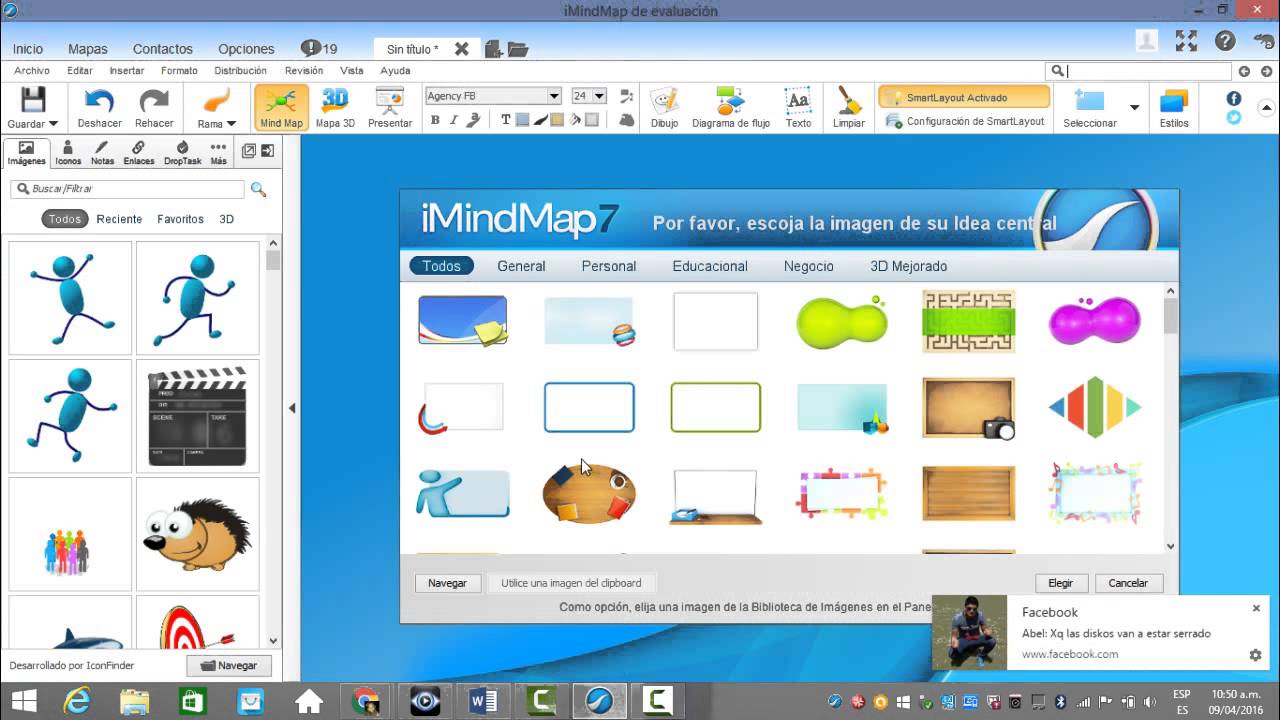The image size is (1280, 720).
Task: Toggle SmartLayout Activado button
Action: click(x=964, y=97)
